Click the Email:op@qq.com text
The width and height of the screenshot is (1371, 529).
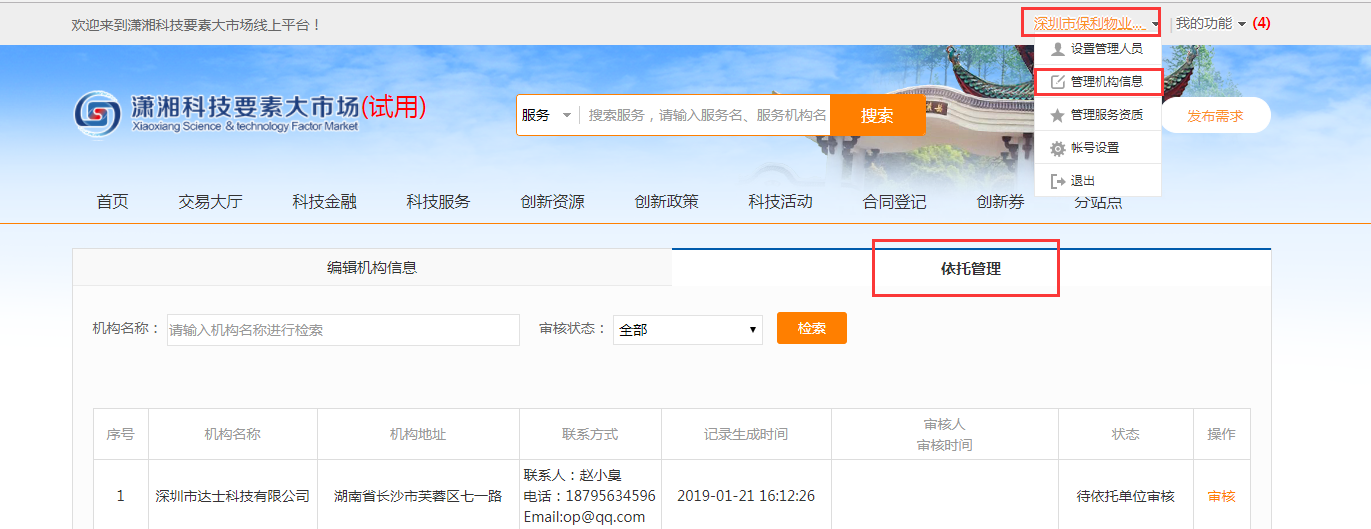coord(584,517)
